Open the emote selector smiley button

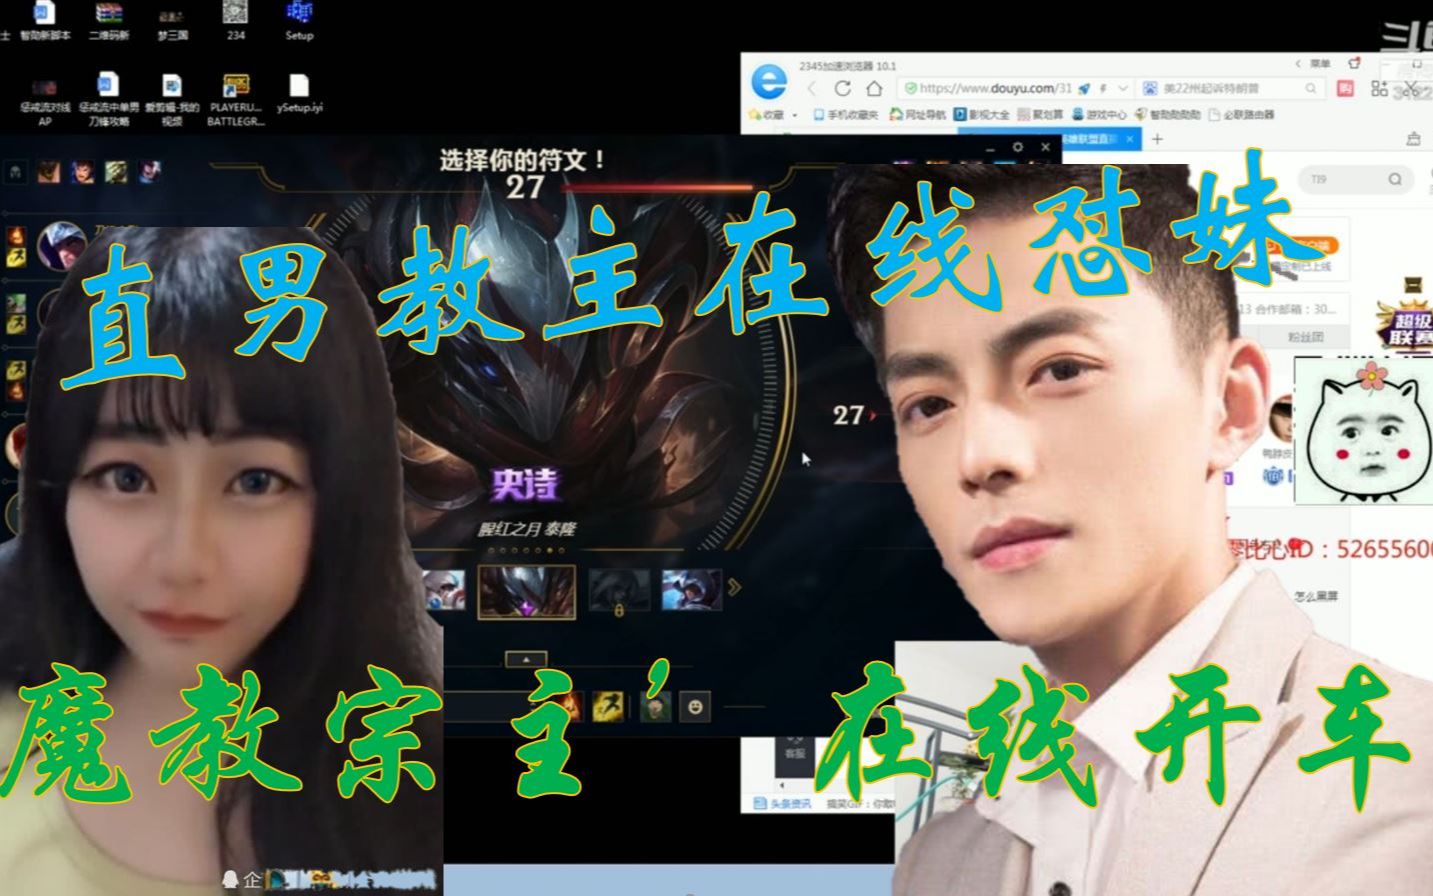[695, 706]
